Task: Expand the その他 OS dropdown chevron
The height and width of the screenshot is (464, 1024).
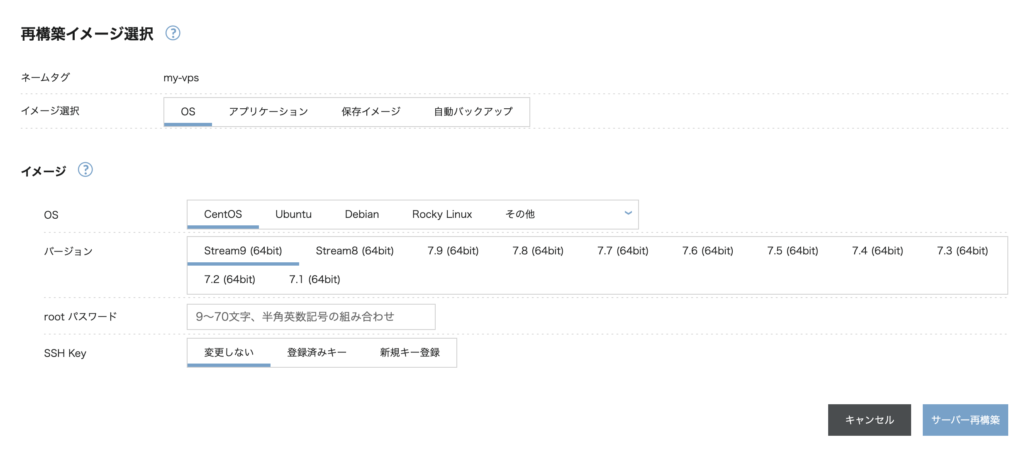Action: (x=628, y=213)
